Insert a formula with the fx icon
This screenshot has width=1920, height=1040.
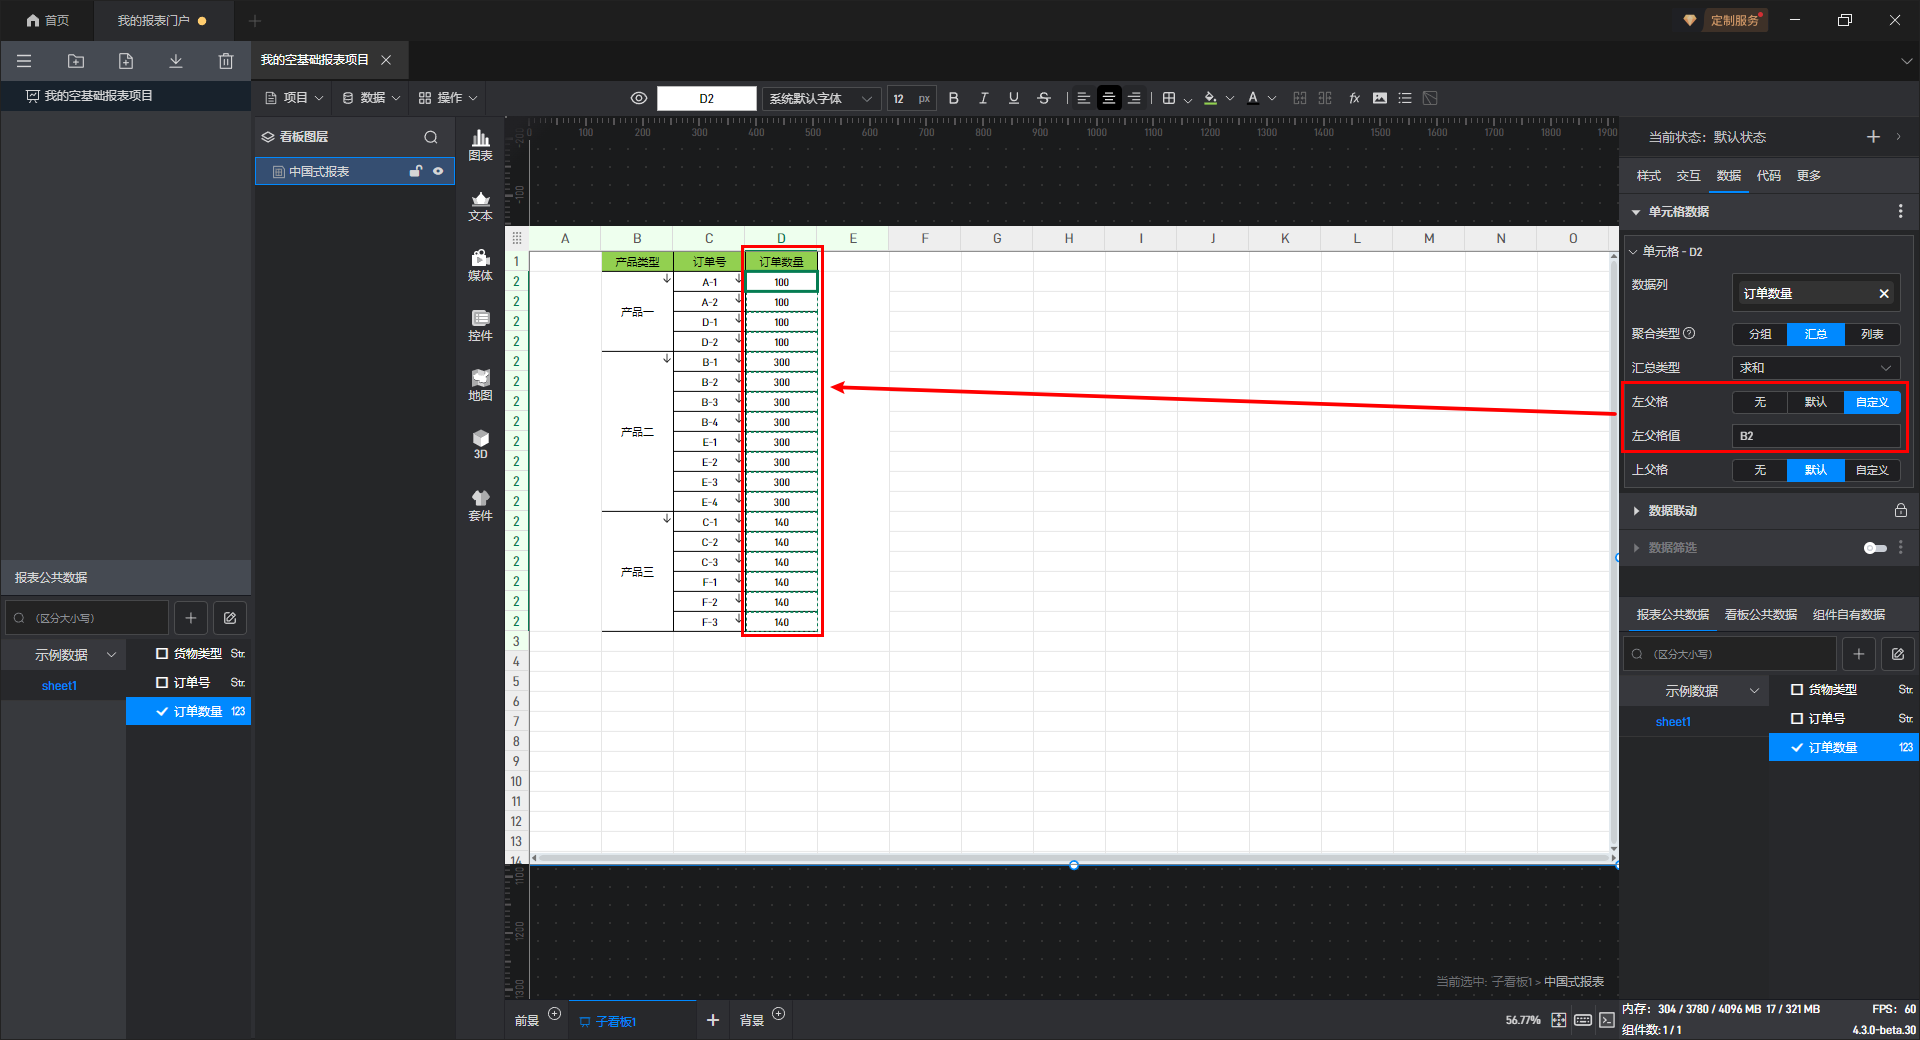(x=1354, y=98)
